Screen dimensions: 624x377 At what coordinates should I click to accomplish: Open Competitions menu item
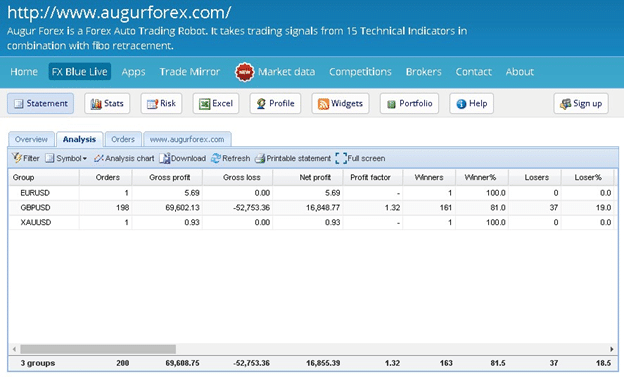point(360,72)
